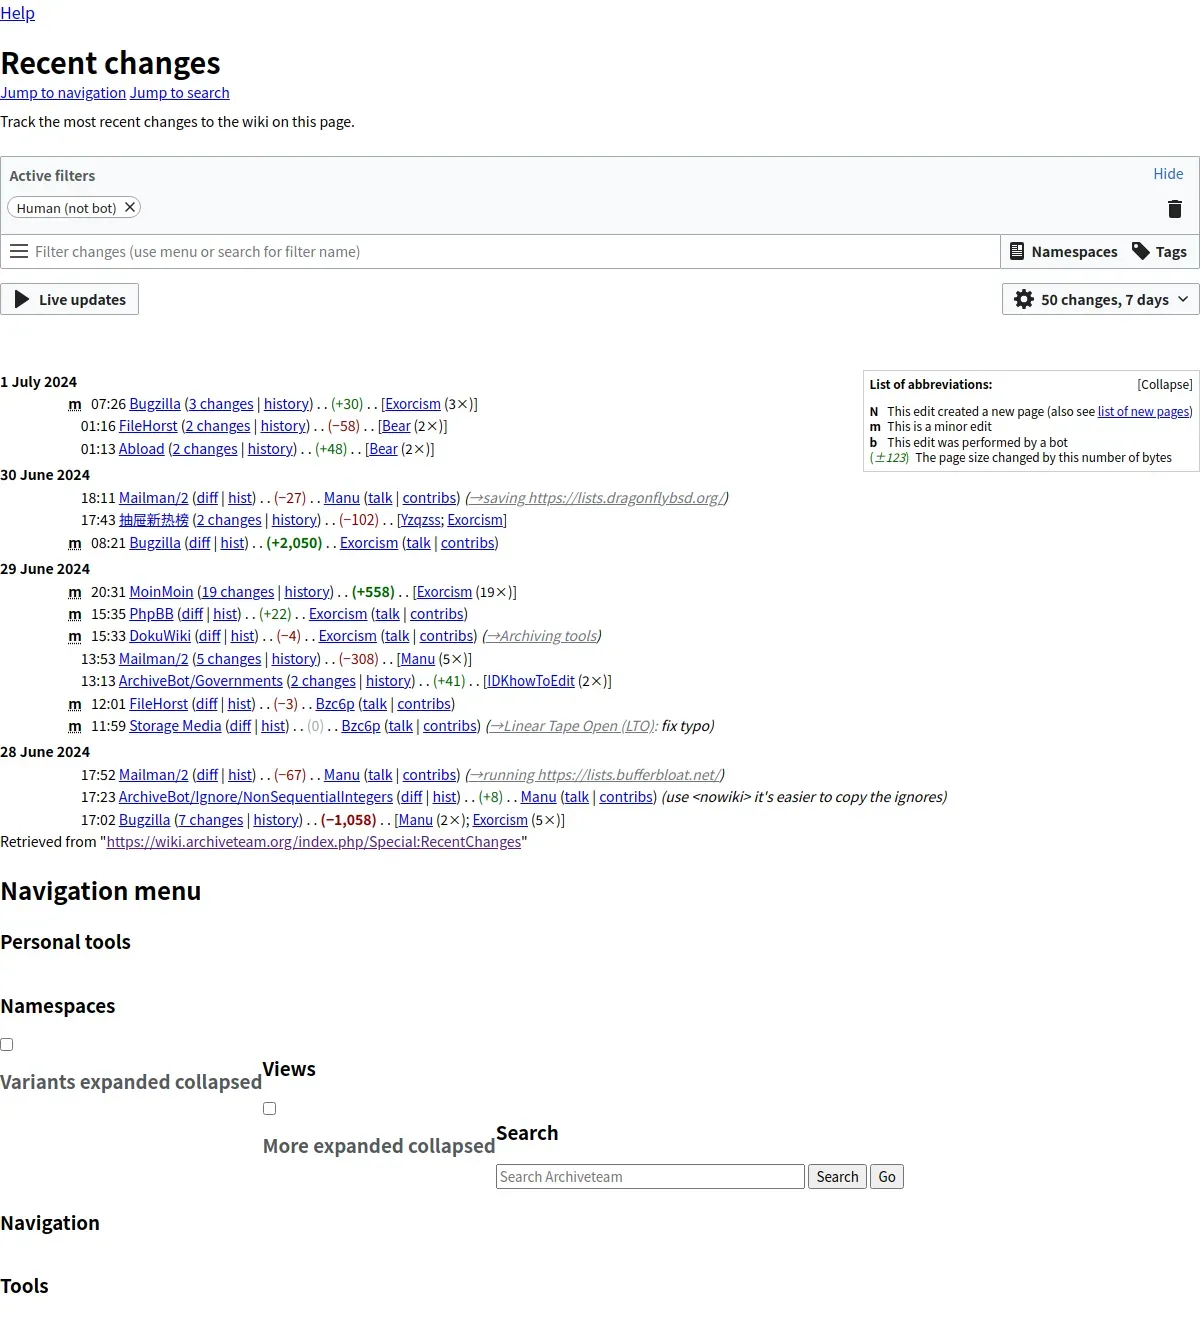Toggle the More views checkbox
Screen dimensions: 1200x1317
pyautogui.click(x=269, y=1109)
